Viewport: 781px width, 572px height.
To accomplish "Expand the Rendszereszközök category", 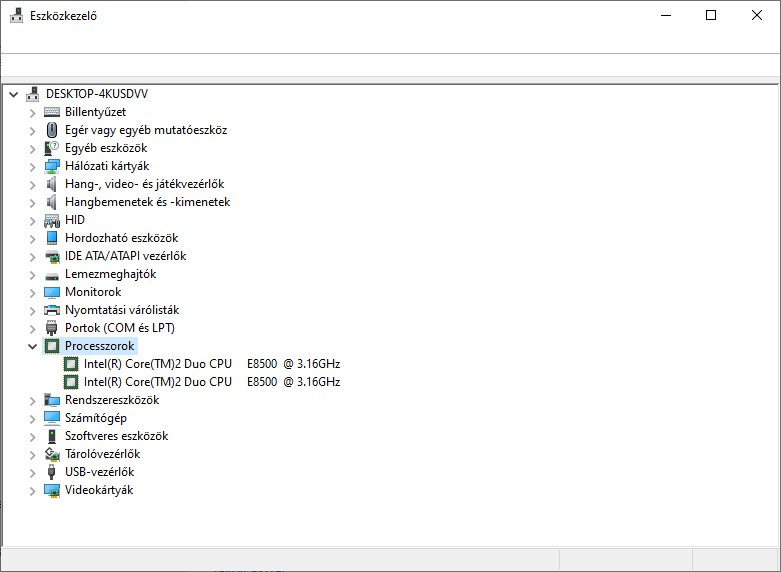I will (x=33, y=400).
